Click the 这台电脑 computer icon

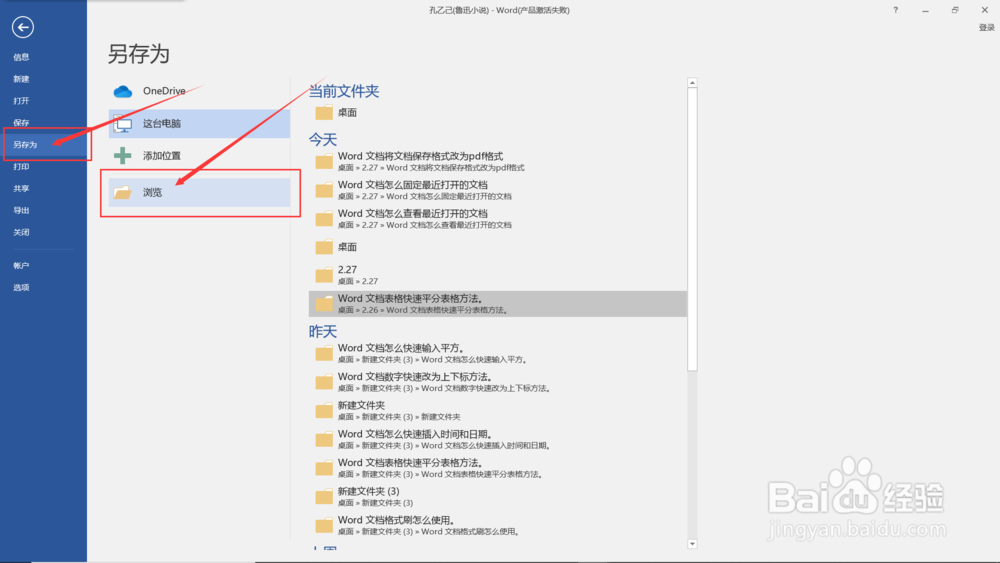click(x=122, y=124)
